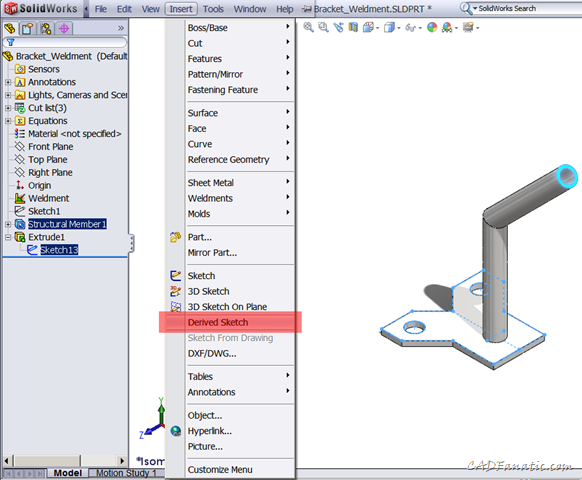Expand the Structural Member1 node
Screen dimensions: 582x480
(8, 224)
